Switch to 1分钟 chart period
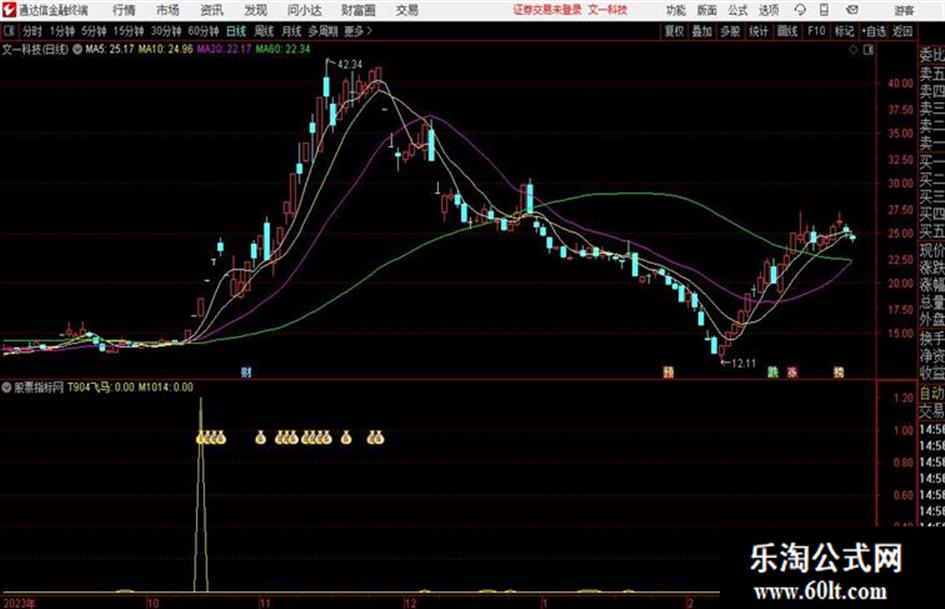Screen dimensions: 945x609 (62, 31)
